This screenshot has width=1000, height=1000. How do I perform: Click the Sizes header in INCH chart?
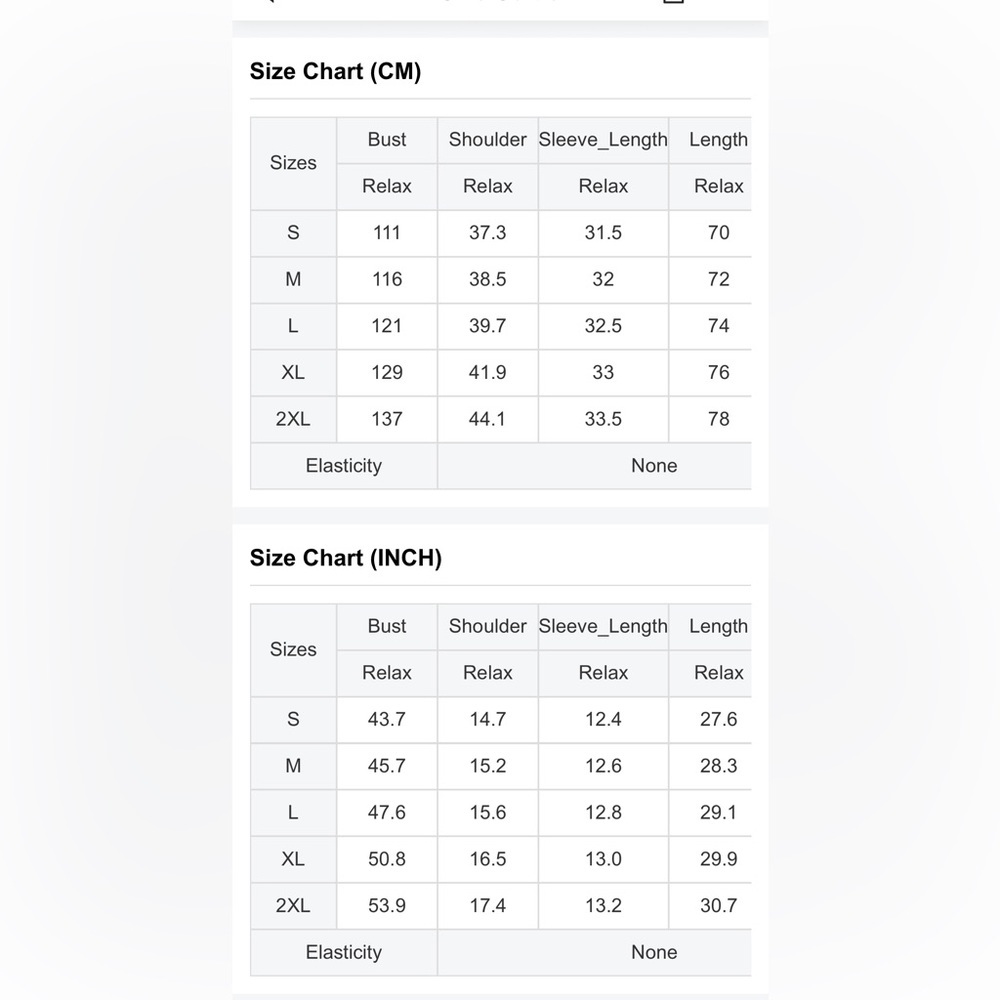click(x=293, y=650)
